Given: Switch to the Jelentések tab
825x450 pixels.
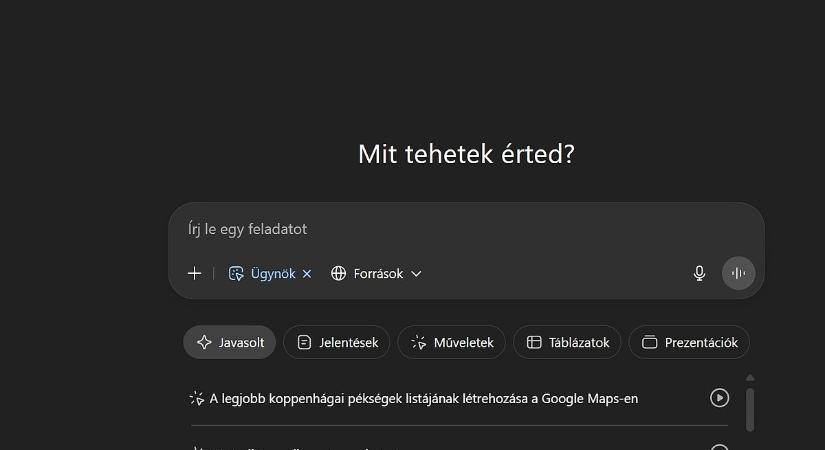Looking at the screenshot, I should coord(337,342).
